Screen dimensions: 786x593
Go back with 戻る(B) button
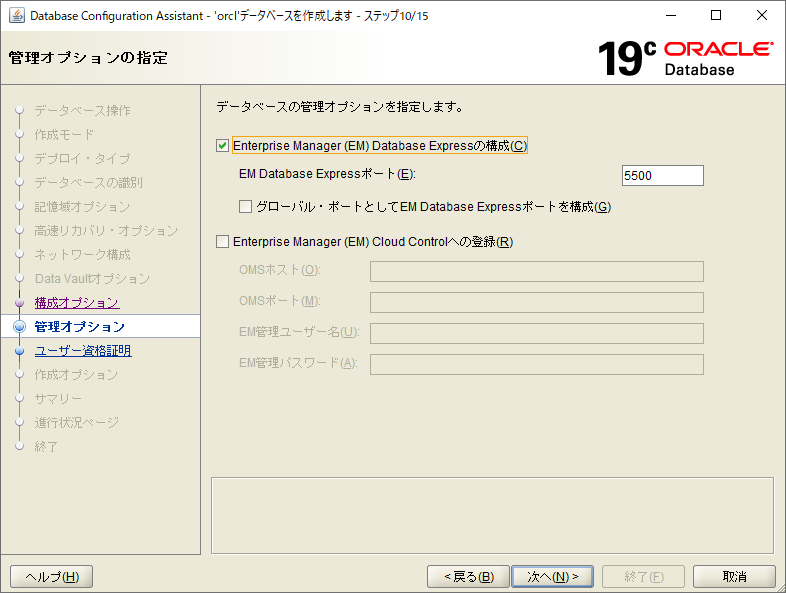[x=468, y=576]
